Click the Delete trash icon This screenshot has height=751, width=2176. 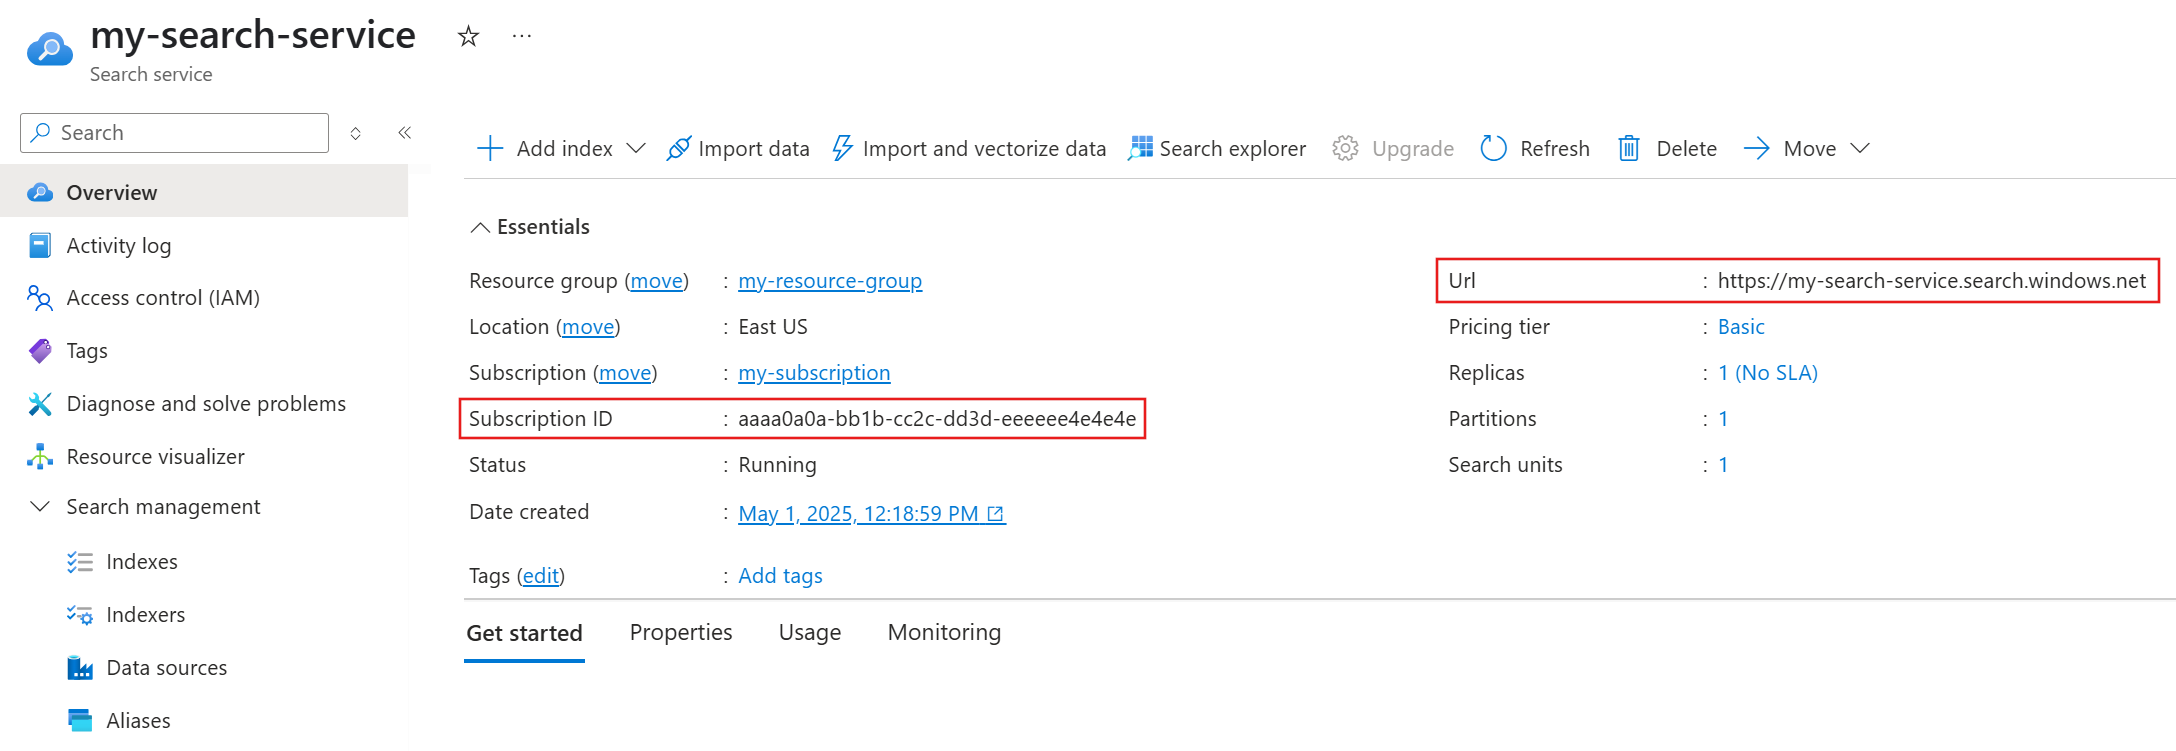(1629, 149)
